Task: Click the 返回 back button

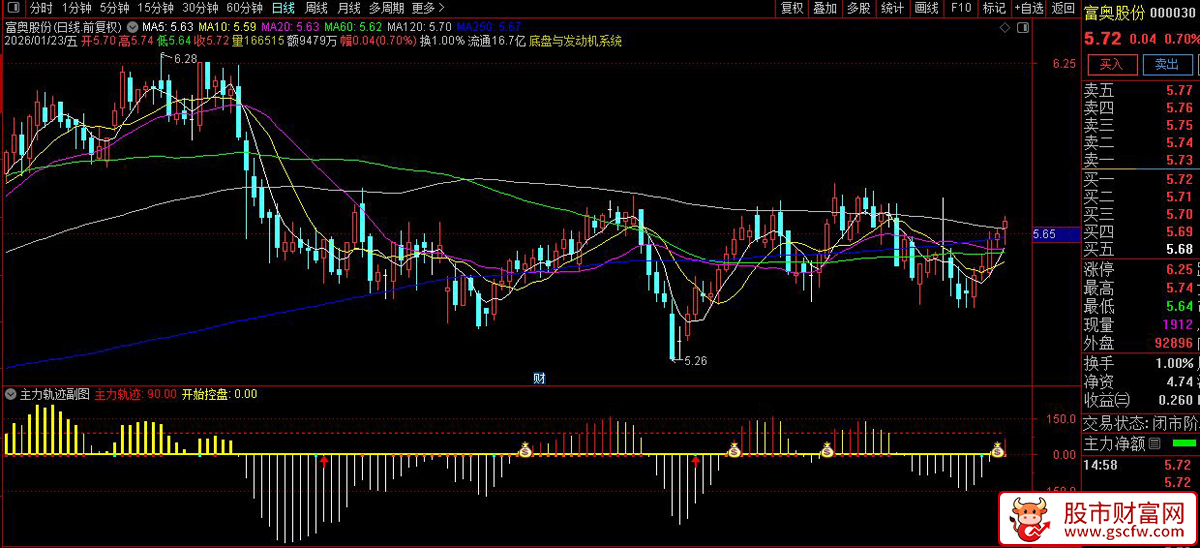Action: pyautogui.click(x=1063, y=8)
